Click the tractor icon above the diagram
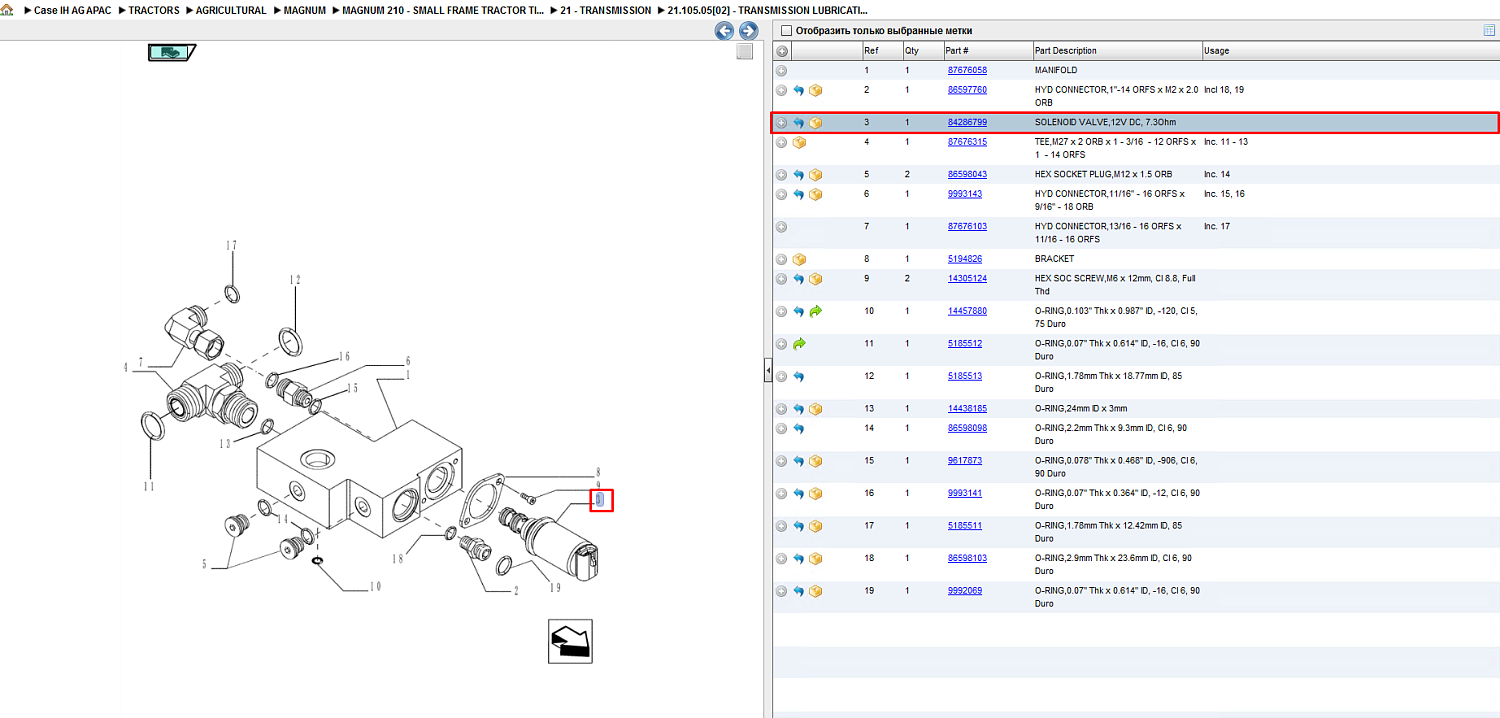This screenshot has width=1500, height=718. point(171,52)
